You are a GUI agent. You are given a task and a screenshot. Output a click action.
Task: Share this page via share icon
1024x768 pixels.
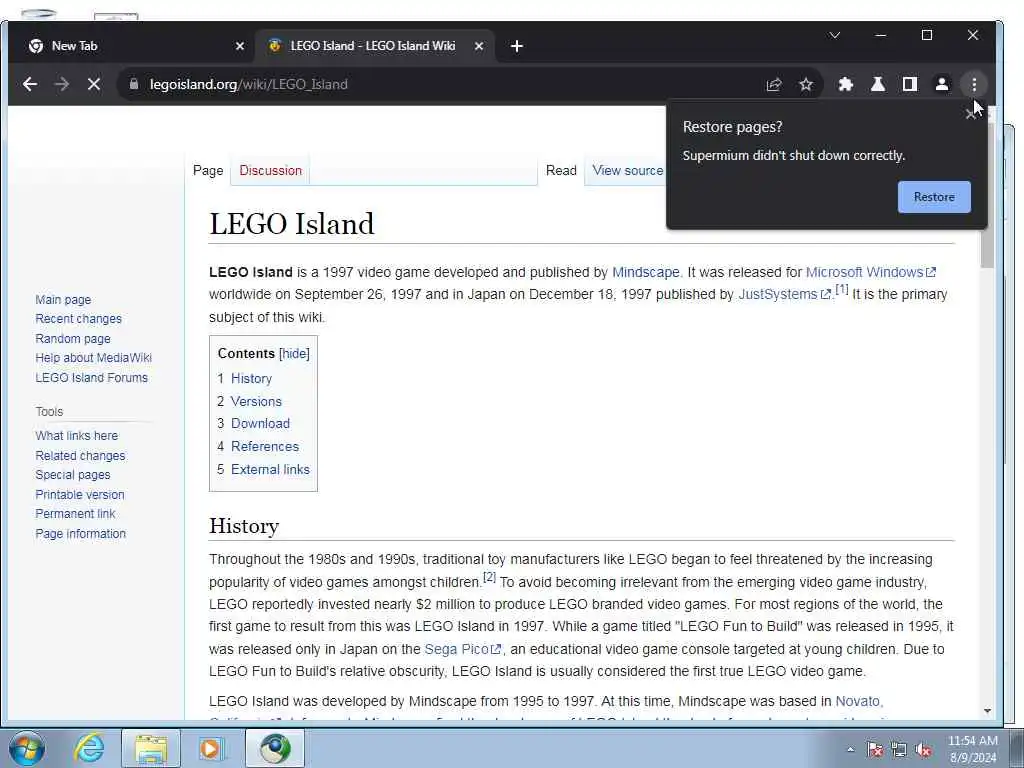(774, 84)
